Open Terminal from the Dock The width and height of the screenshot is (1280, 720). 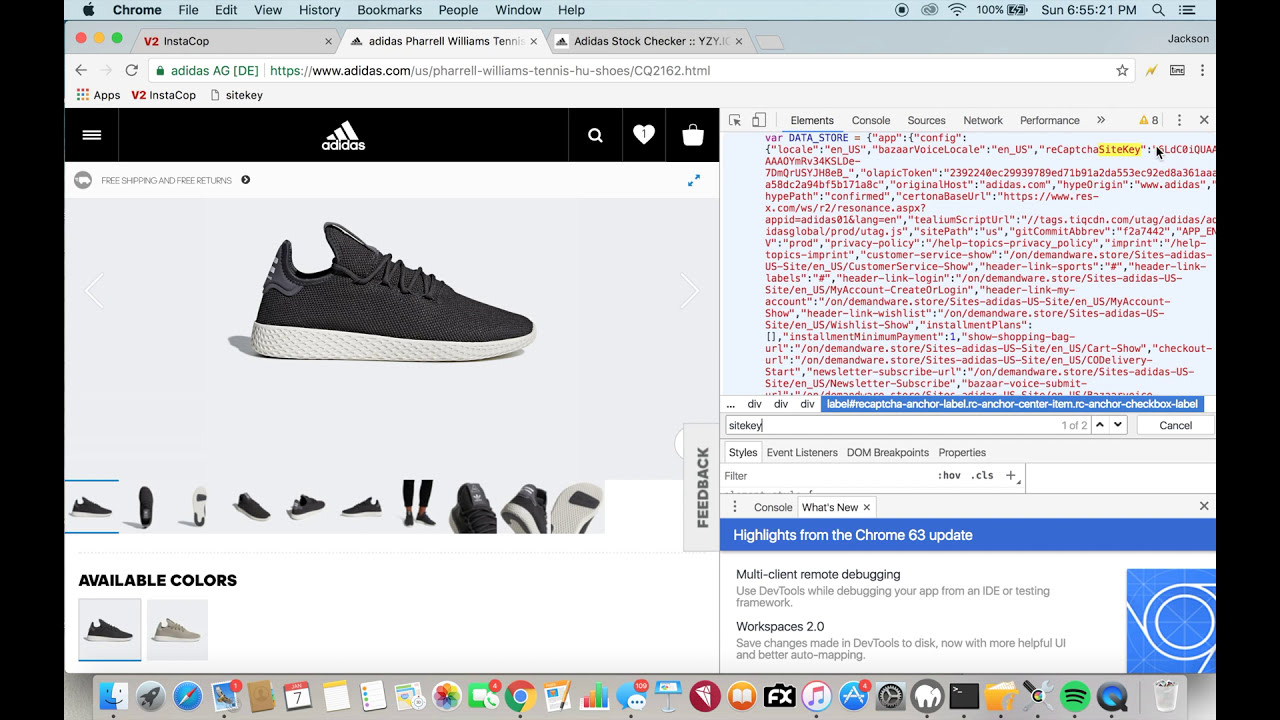[x=964, y=696]
